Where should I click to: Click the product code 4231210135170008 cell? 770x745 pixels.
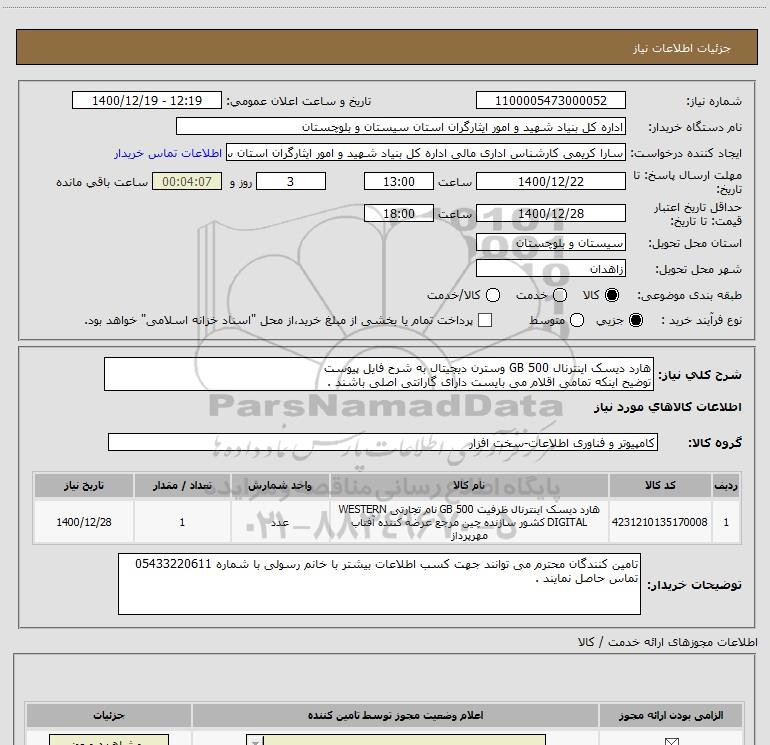click(660, 522)
